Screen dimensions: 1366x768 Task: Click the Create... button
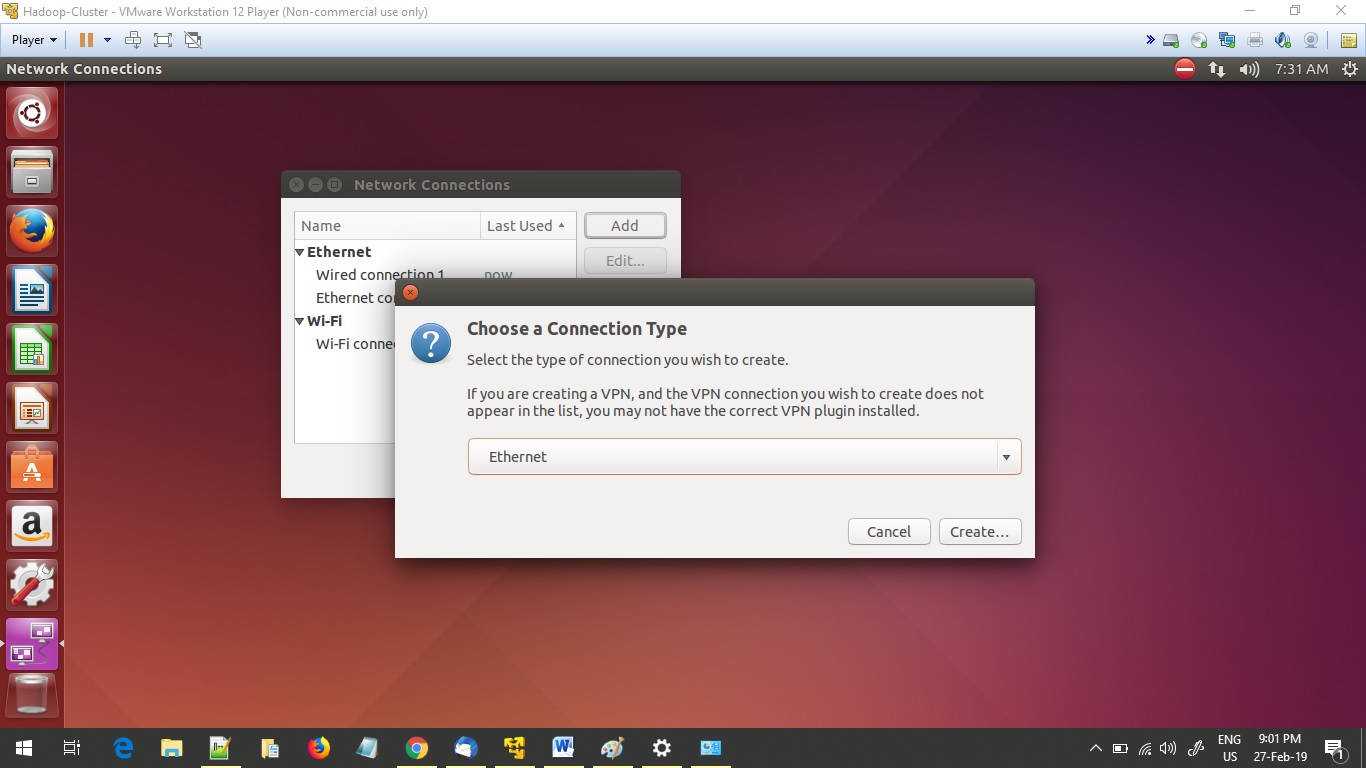[980, 532]
